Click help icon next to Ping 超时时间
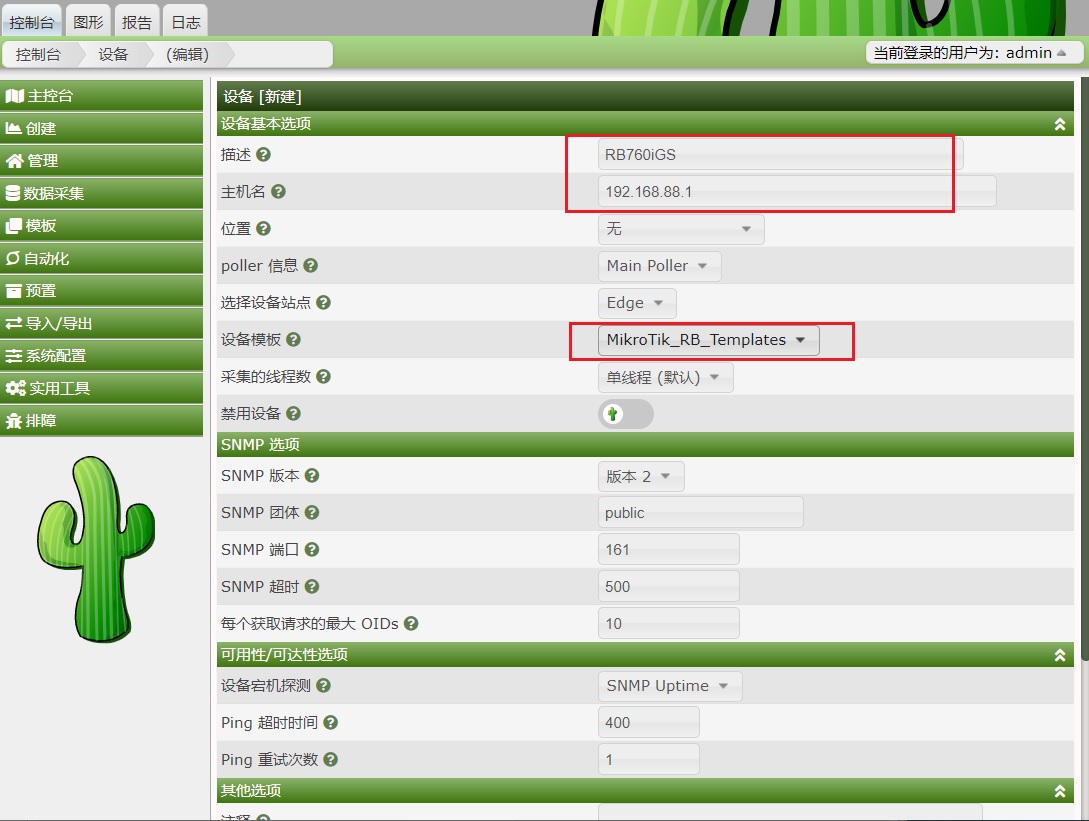 [330, 723]
